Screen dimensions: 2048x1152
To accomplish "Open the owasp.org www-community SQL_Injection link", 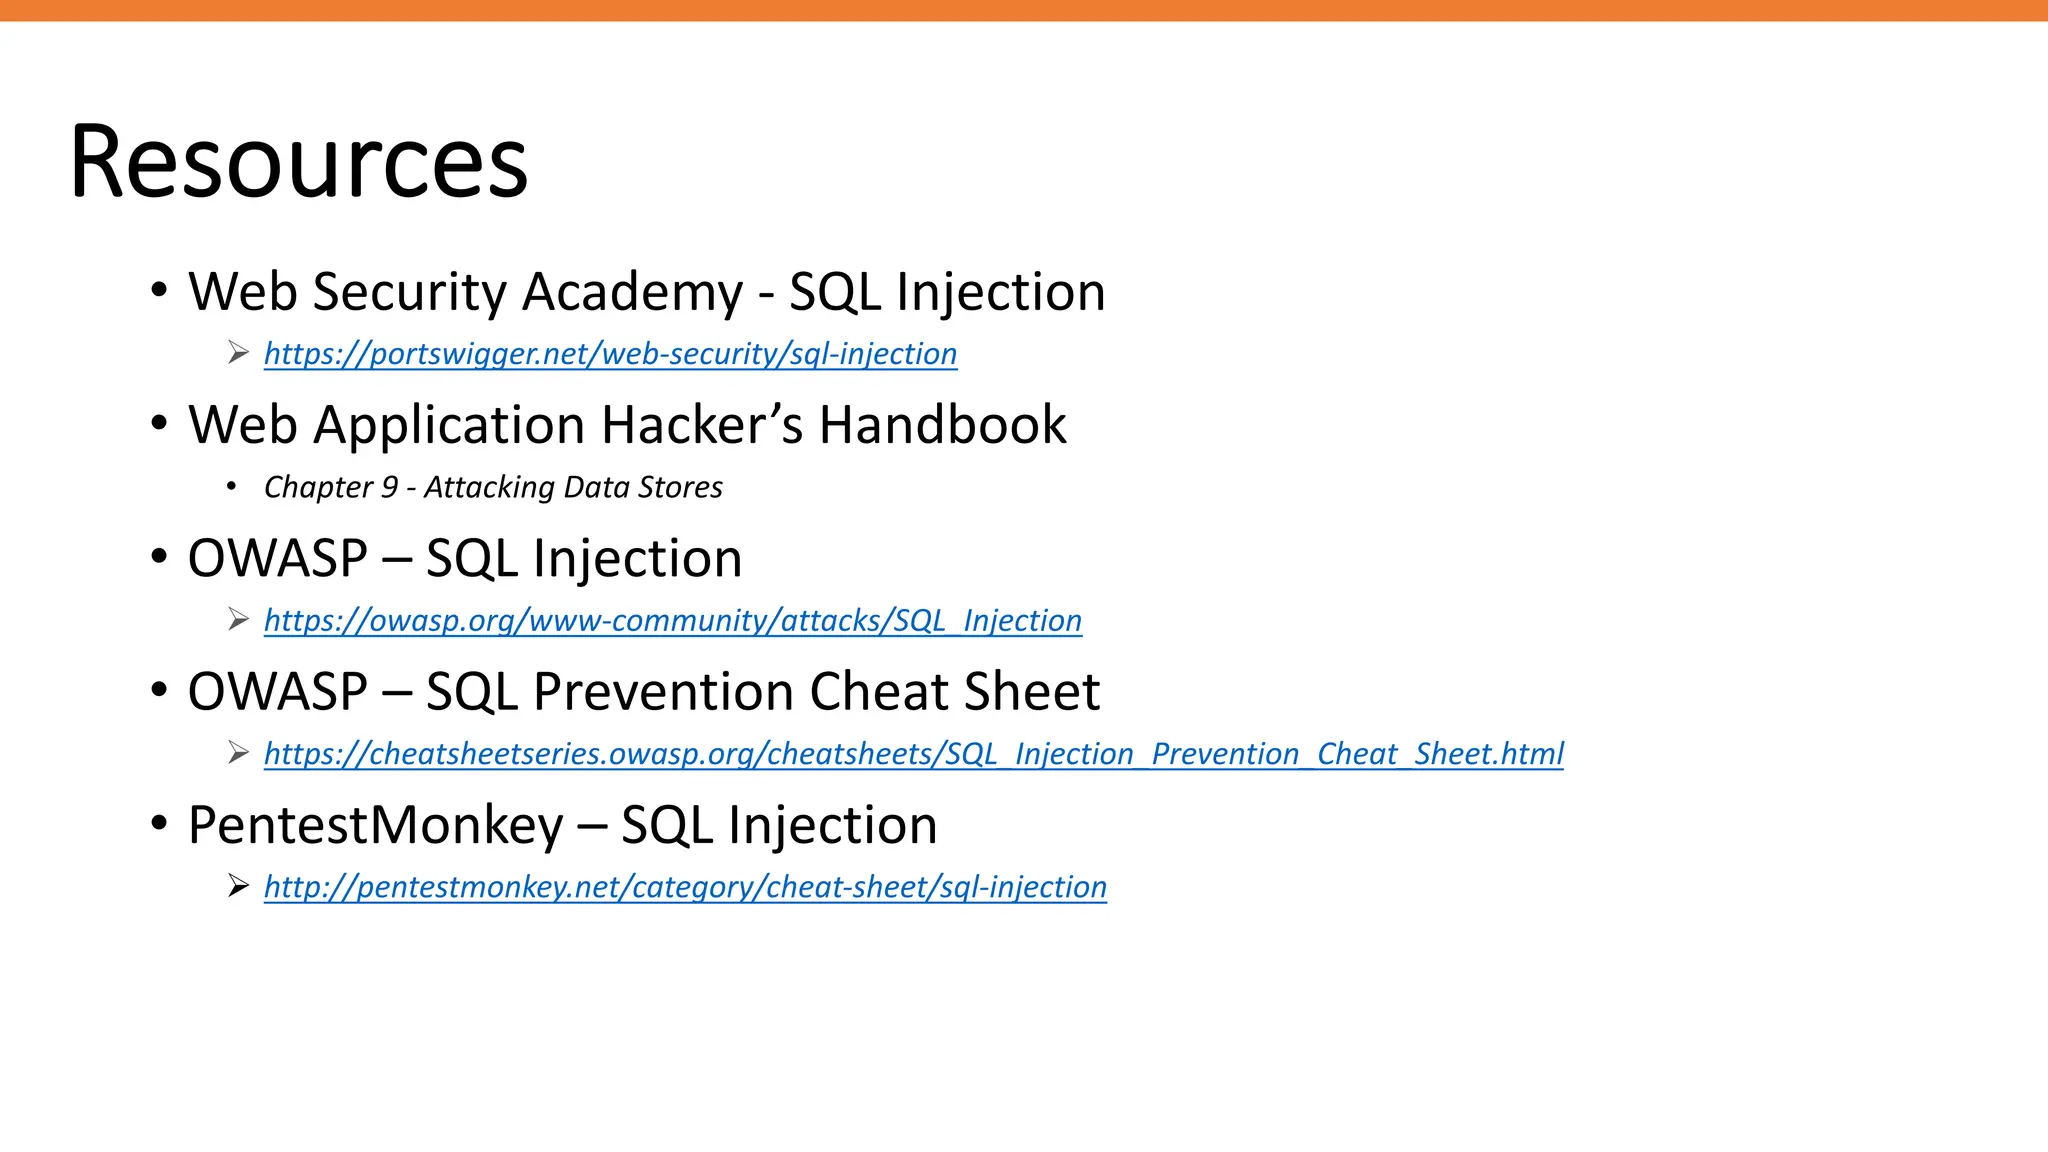I will (673, 621).
